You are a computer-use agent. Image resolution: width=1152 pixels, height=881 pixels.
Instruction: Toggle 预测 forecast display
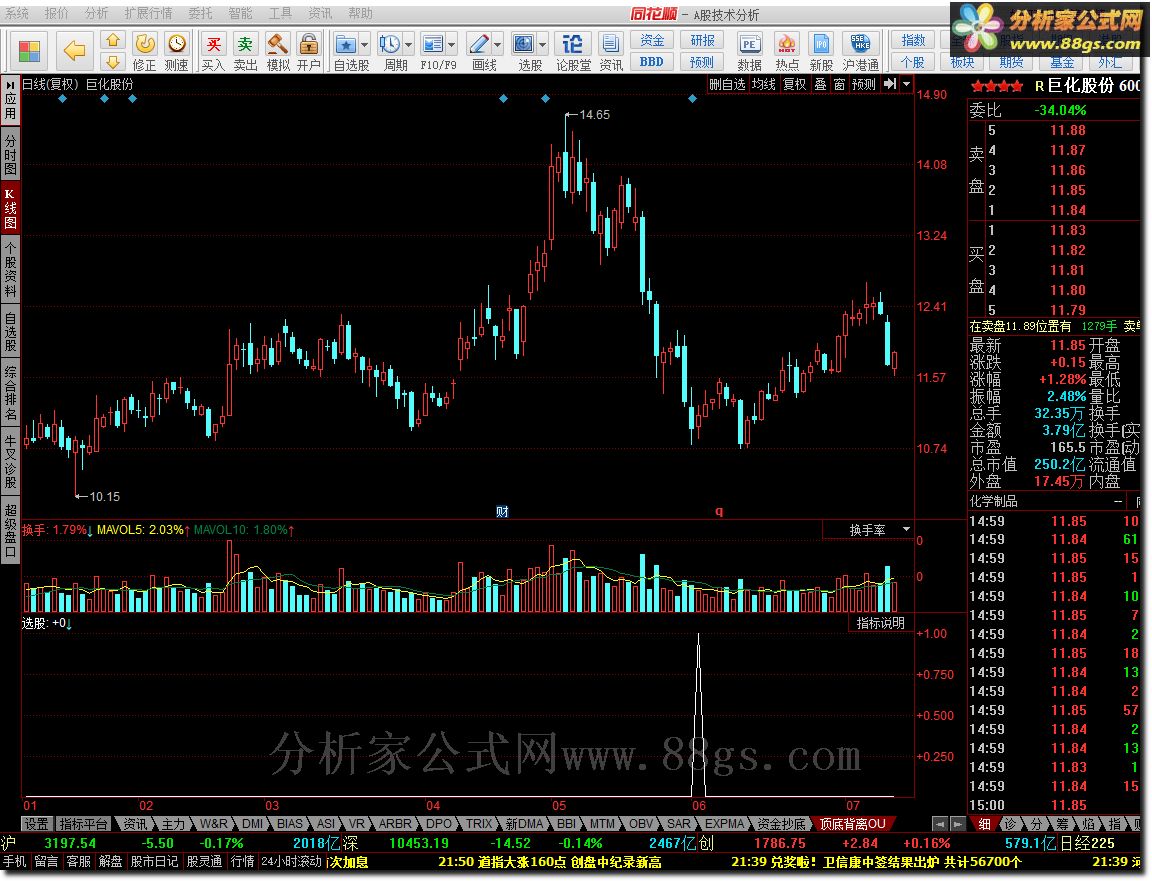(x=863, y=84)
